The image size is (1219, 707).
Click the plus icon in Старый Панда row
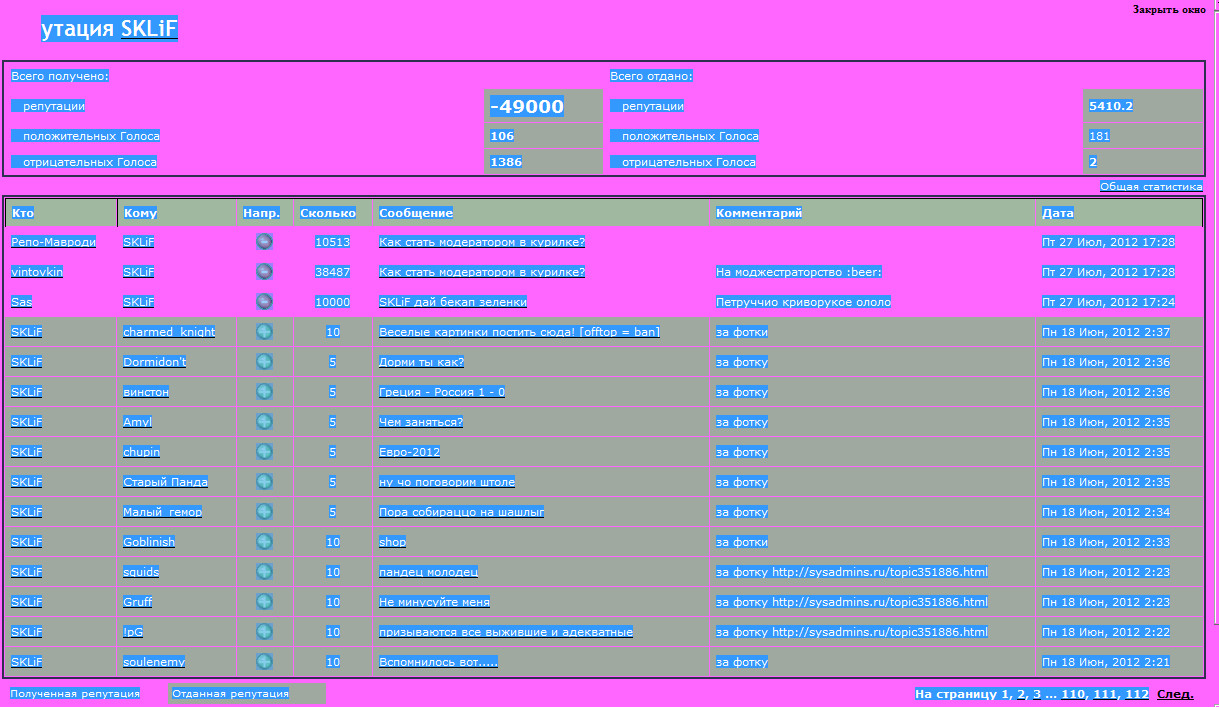pyautogui.click(x=264, y=481)
